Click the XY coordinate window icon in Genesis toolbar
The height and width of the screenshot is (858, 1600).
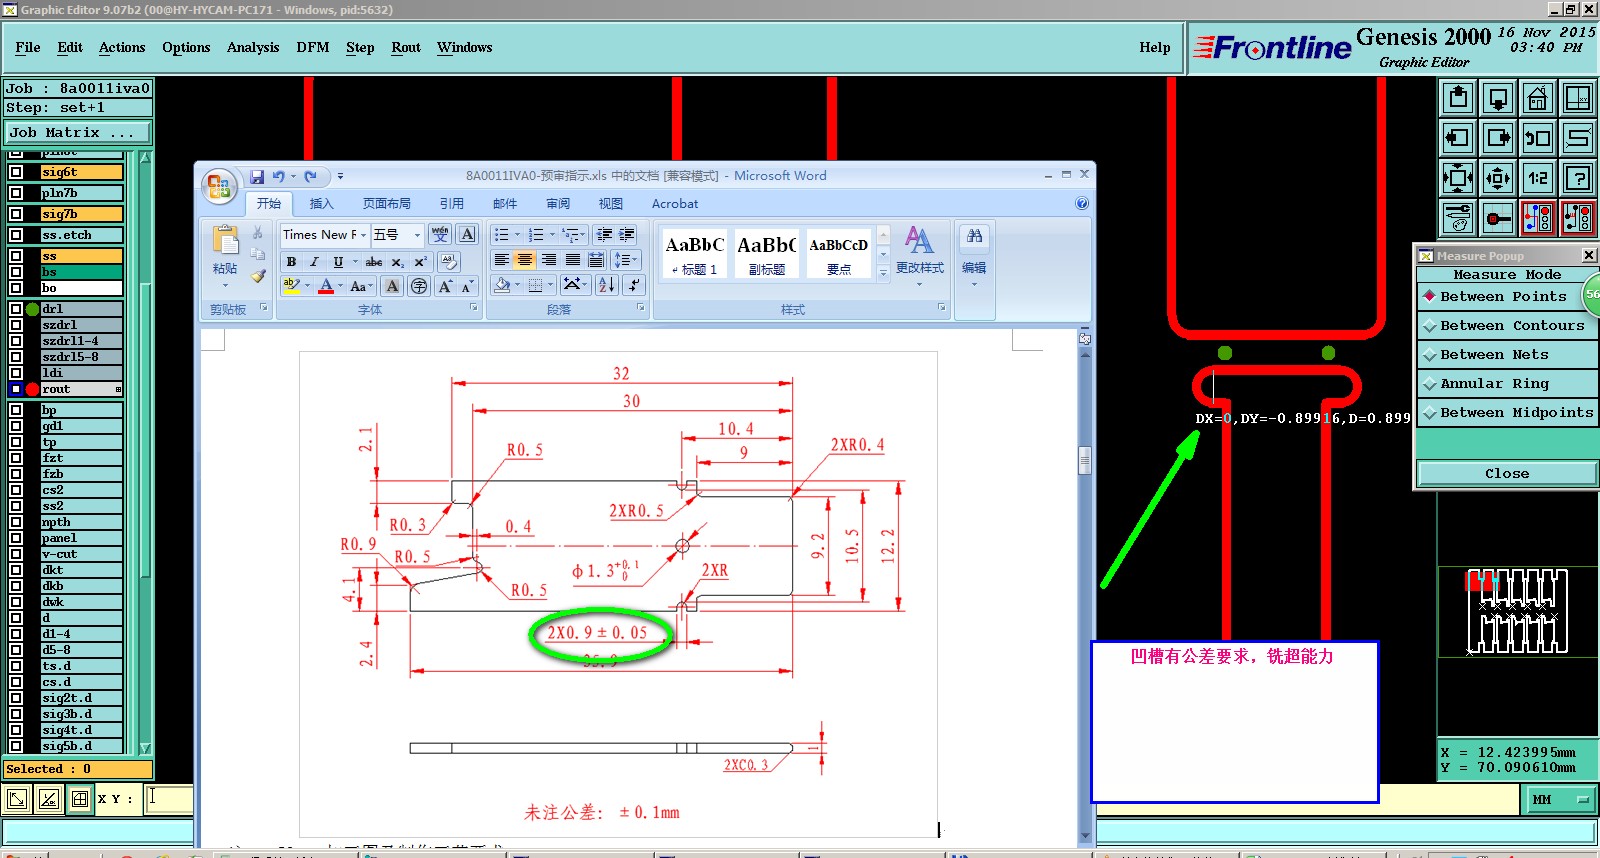(1578, 98)
